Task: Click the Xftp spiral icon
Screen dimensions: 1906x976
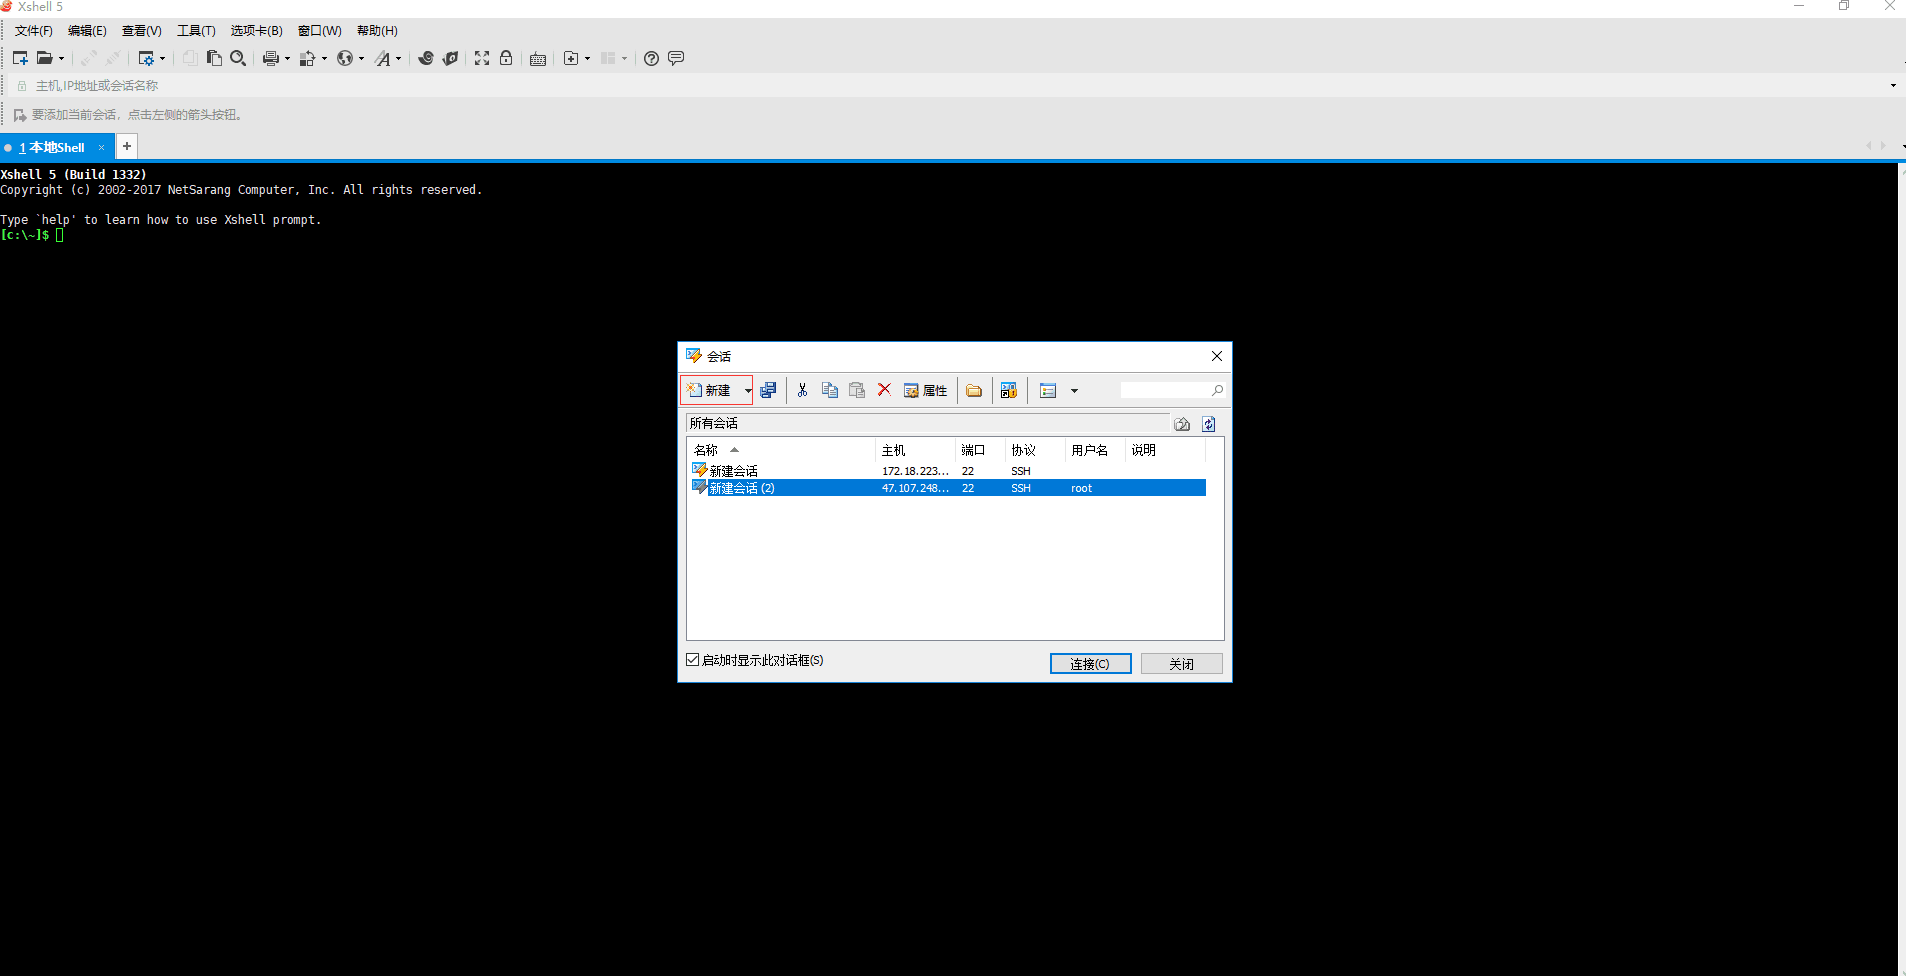Action: [426, 58]
